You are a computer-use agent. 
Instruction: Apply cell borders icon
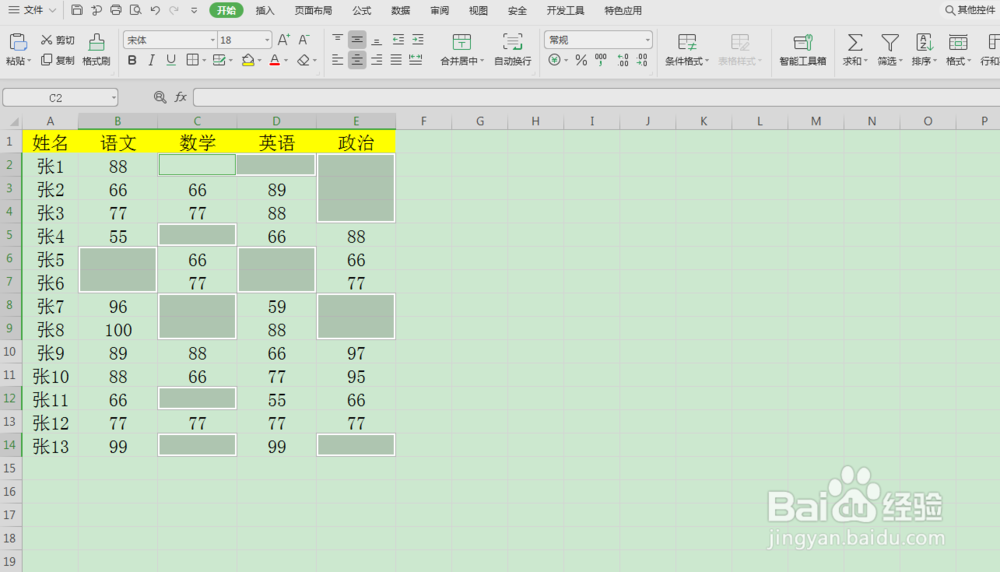tap(192, 60)
